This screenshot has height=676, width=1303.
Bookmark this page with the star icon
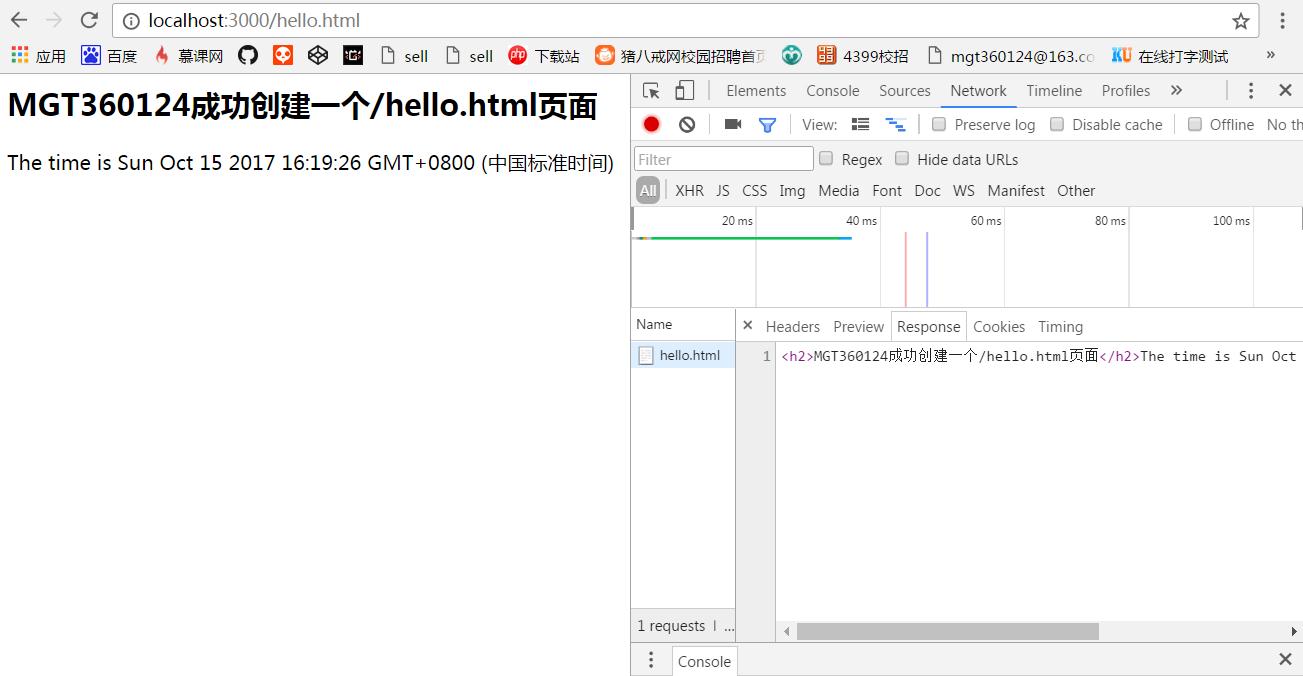(x=1240, y=20)
